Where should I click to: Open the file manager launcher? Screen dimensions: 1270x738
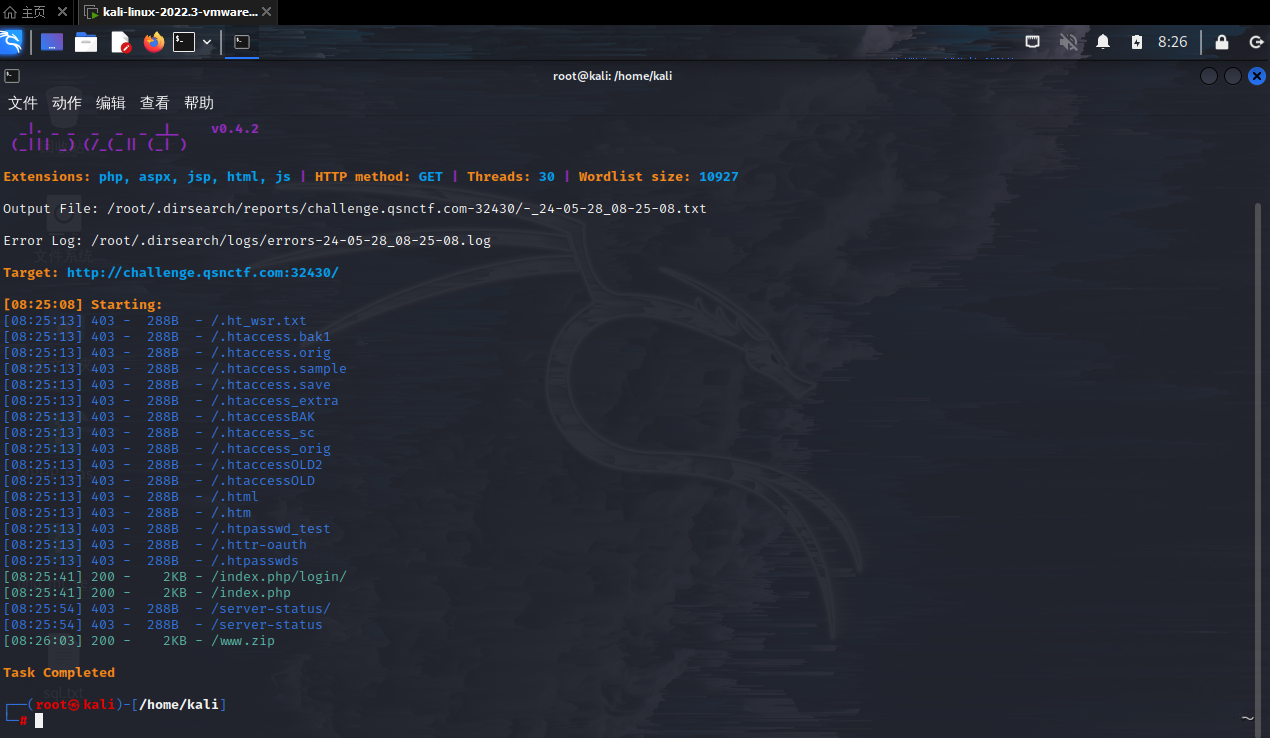(x=86, y=42)
